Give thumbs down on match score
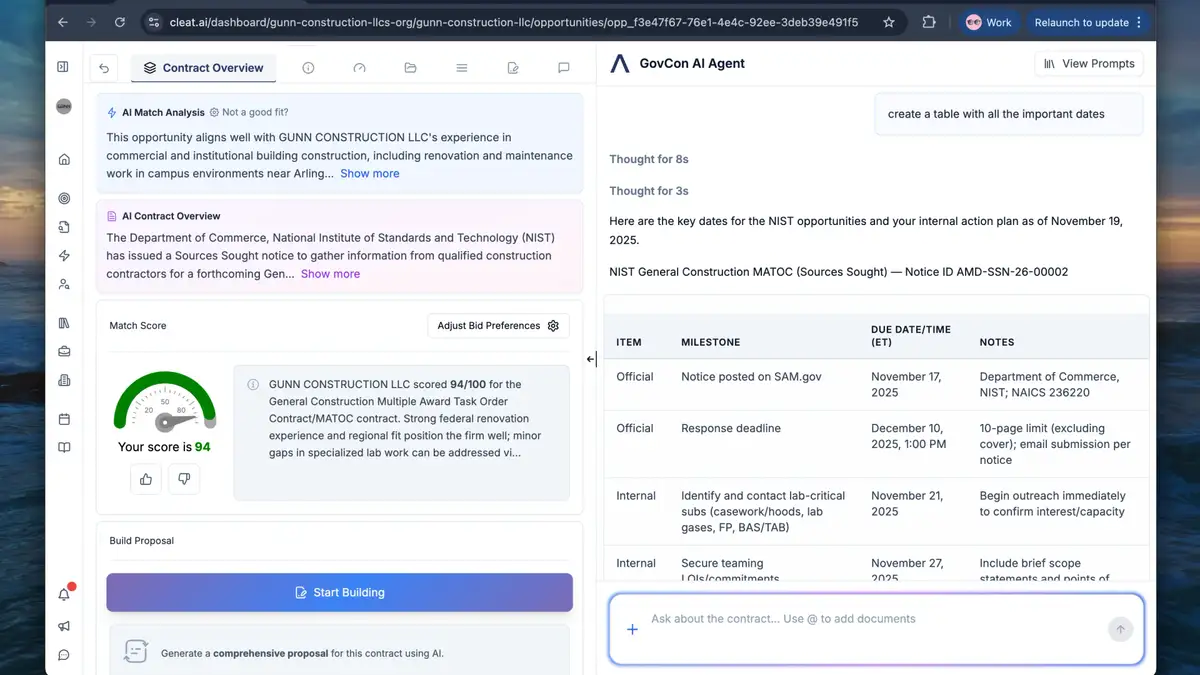Viewport: 1200px width, 675px height. point(184,479)
